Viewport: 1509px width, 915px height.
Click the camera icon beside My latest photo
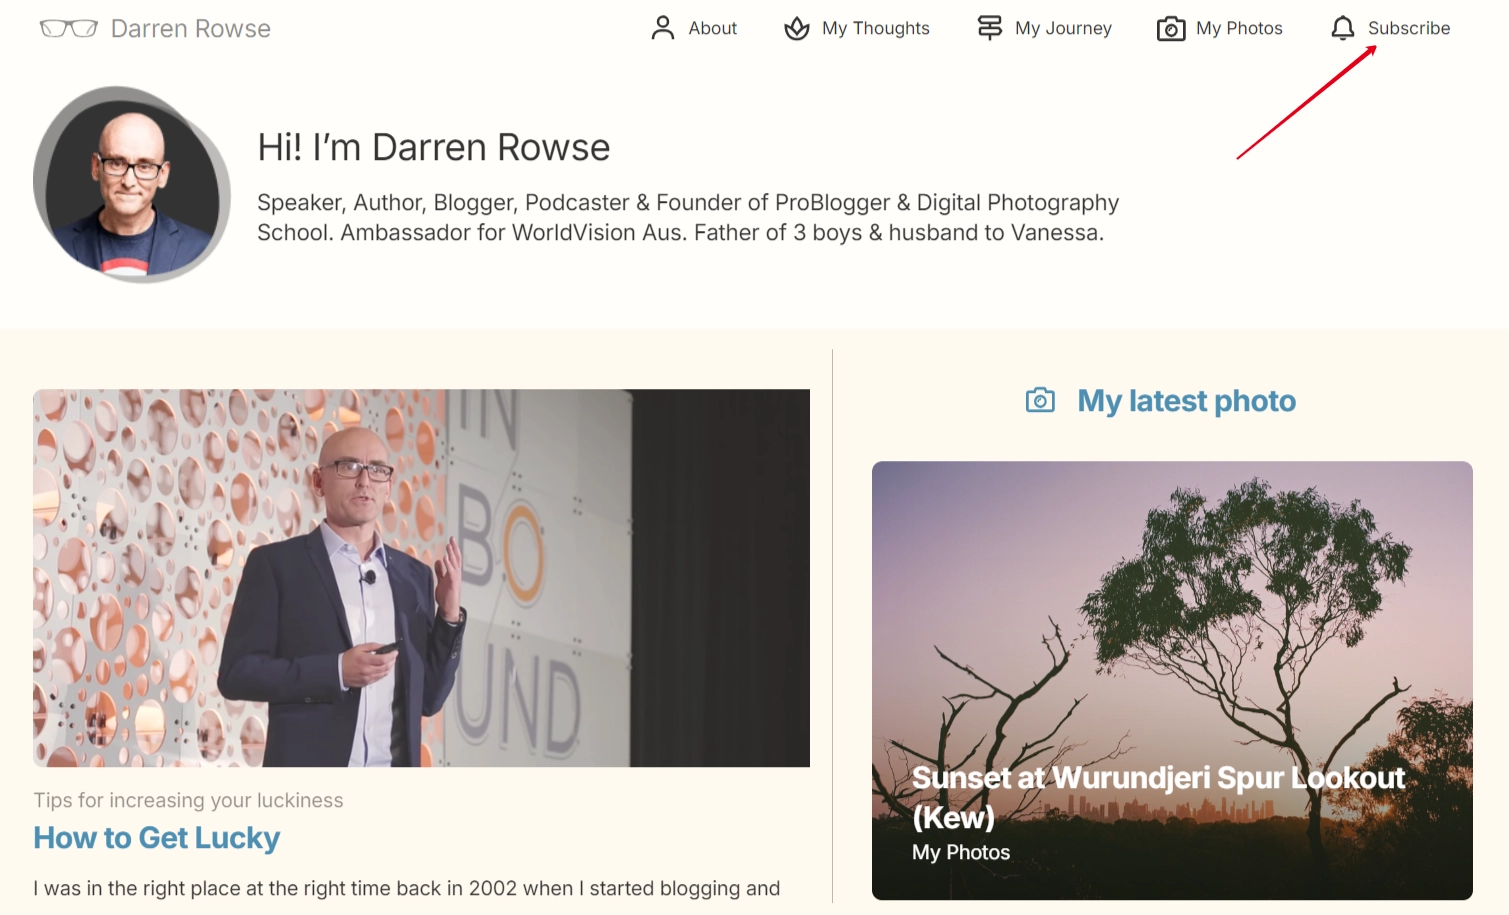tap(1040, 400)
